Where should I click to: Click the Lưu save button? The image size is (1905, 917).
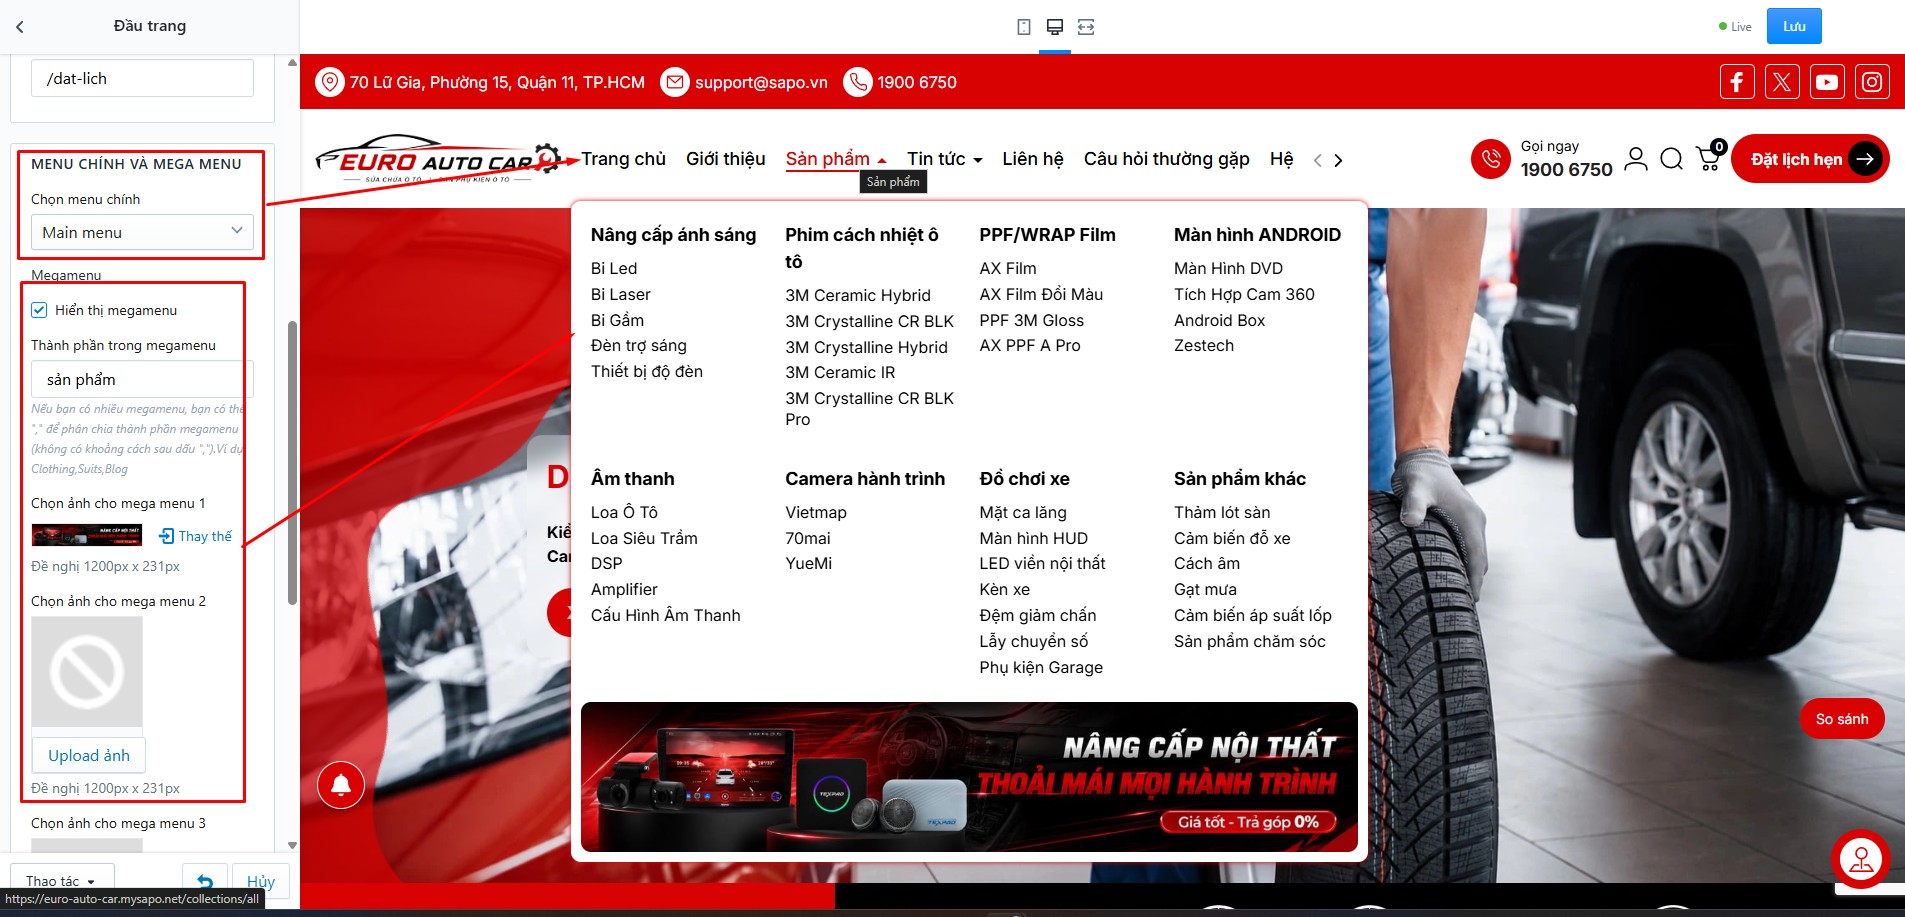click(x=1794, y=26)
